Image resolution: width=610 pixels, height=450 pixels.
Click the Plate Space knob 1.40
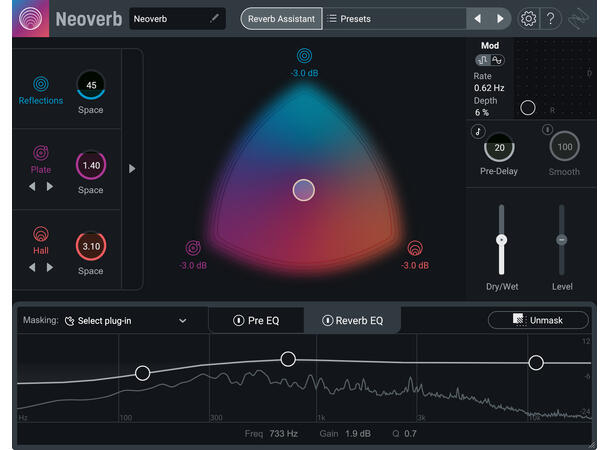coord(91,165)
